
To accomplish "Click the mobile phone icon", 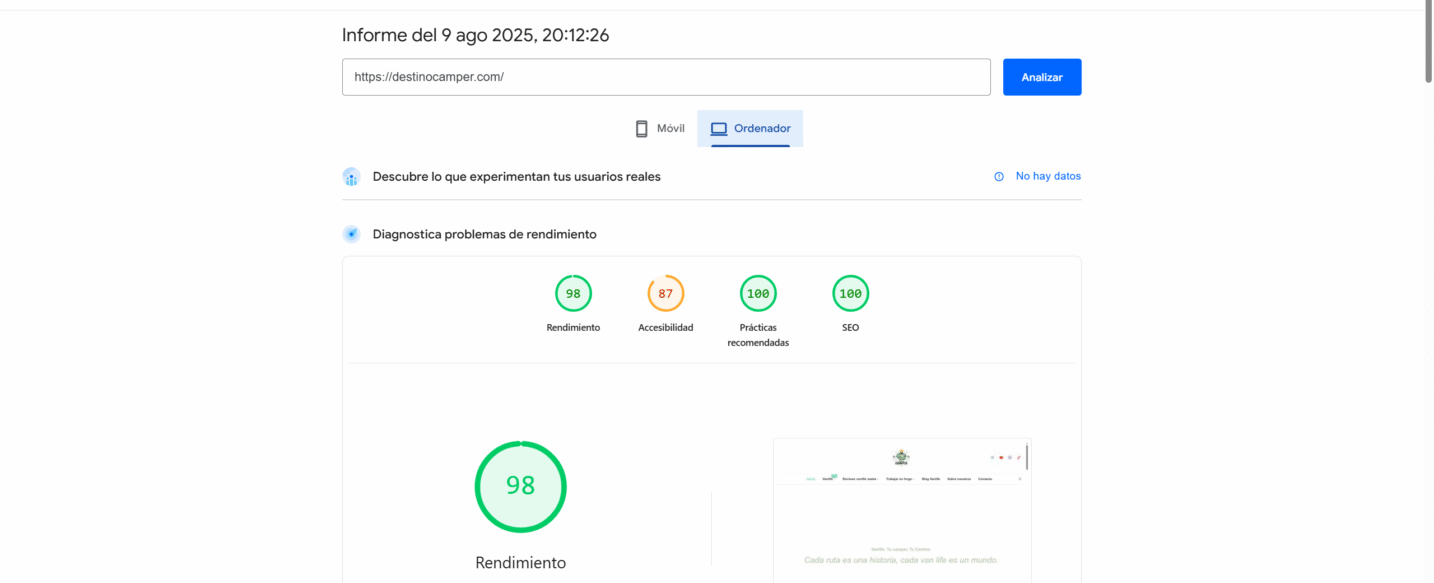I will point(642,129).
